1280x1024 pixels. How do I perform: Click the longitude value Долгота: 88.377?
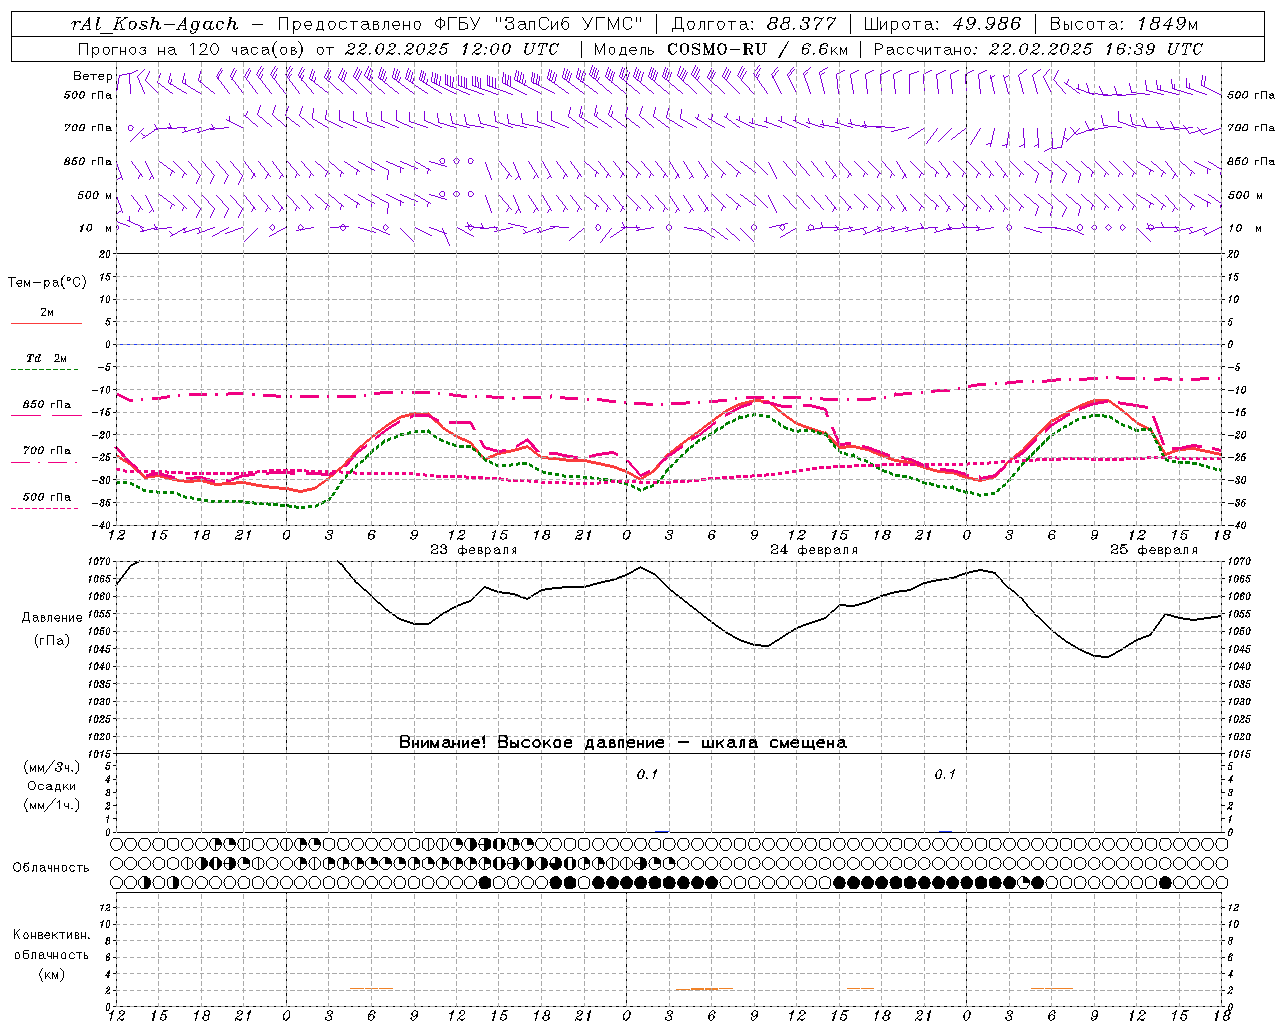point(754,24)
